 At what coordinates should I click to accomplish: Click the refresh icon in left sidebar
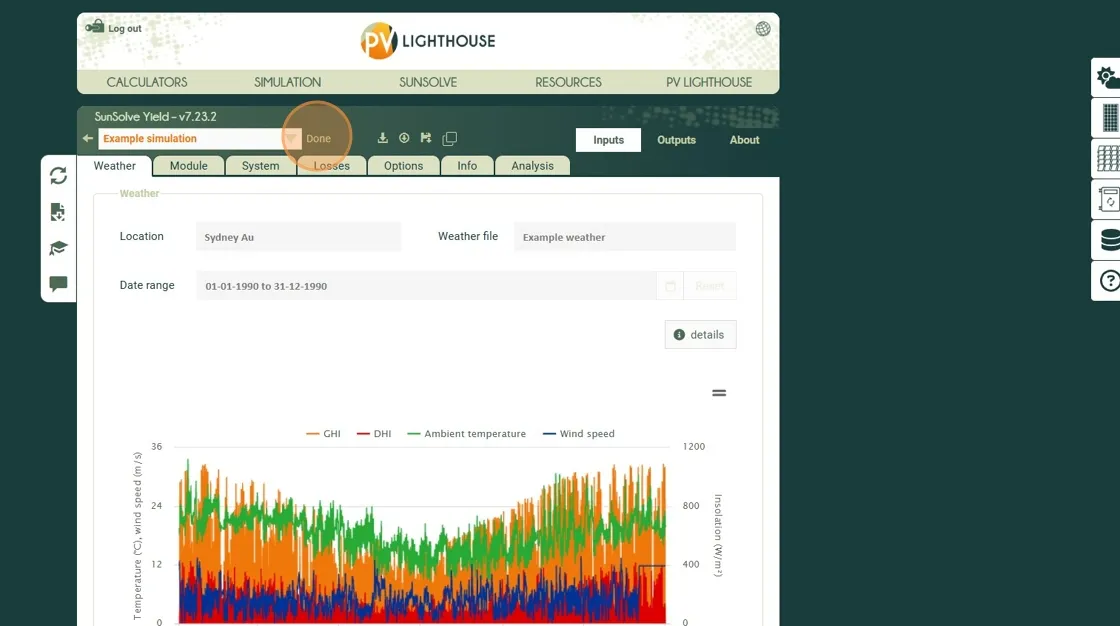(58, 176)
